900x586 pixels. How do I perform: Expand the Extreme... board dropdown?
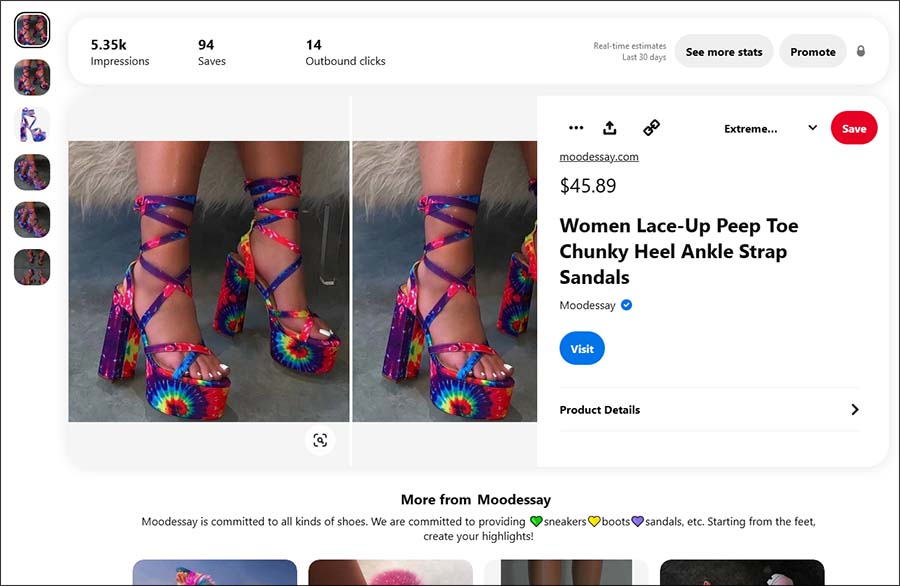click(x=769, y=129)
